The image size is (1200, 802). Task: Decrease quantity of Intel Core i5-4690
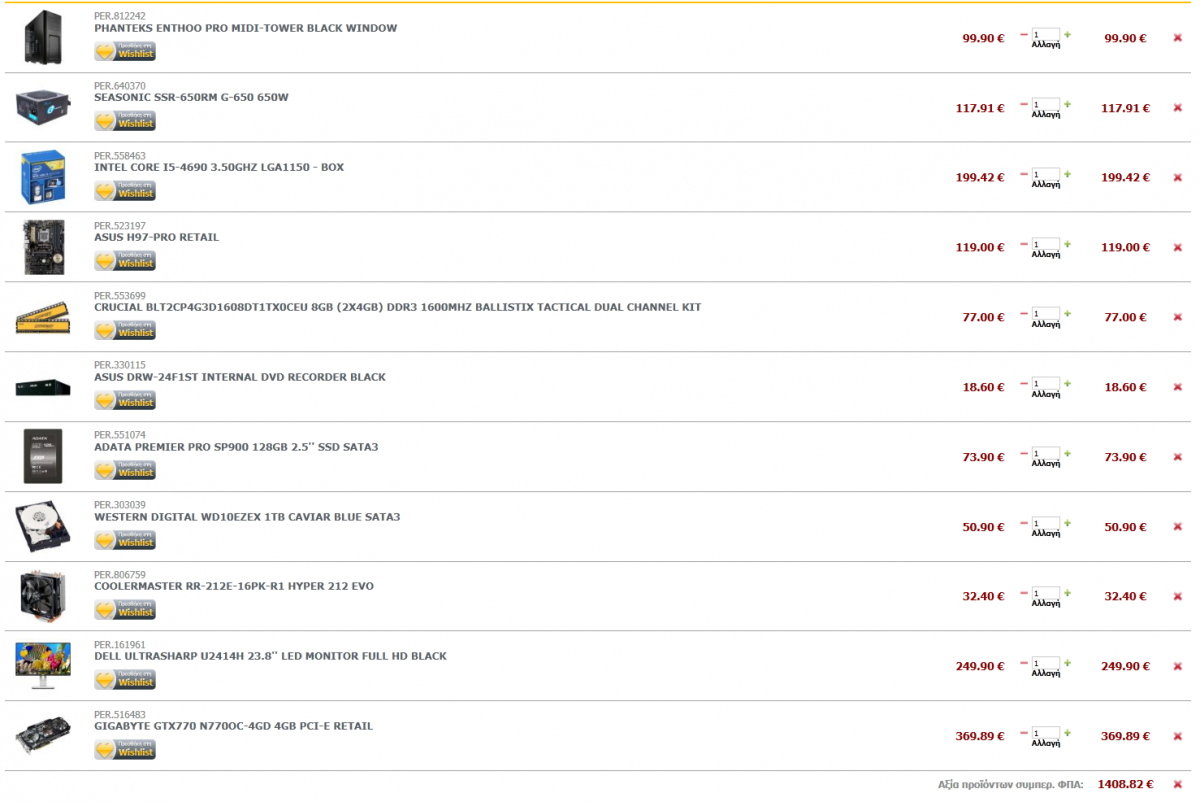pos(1023,175)
